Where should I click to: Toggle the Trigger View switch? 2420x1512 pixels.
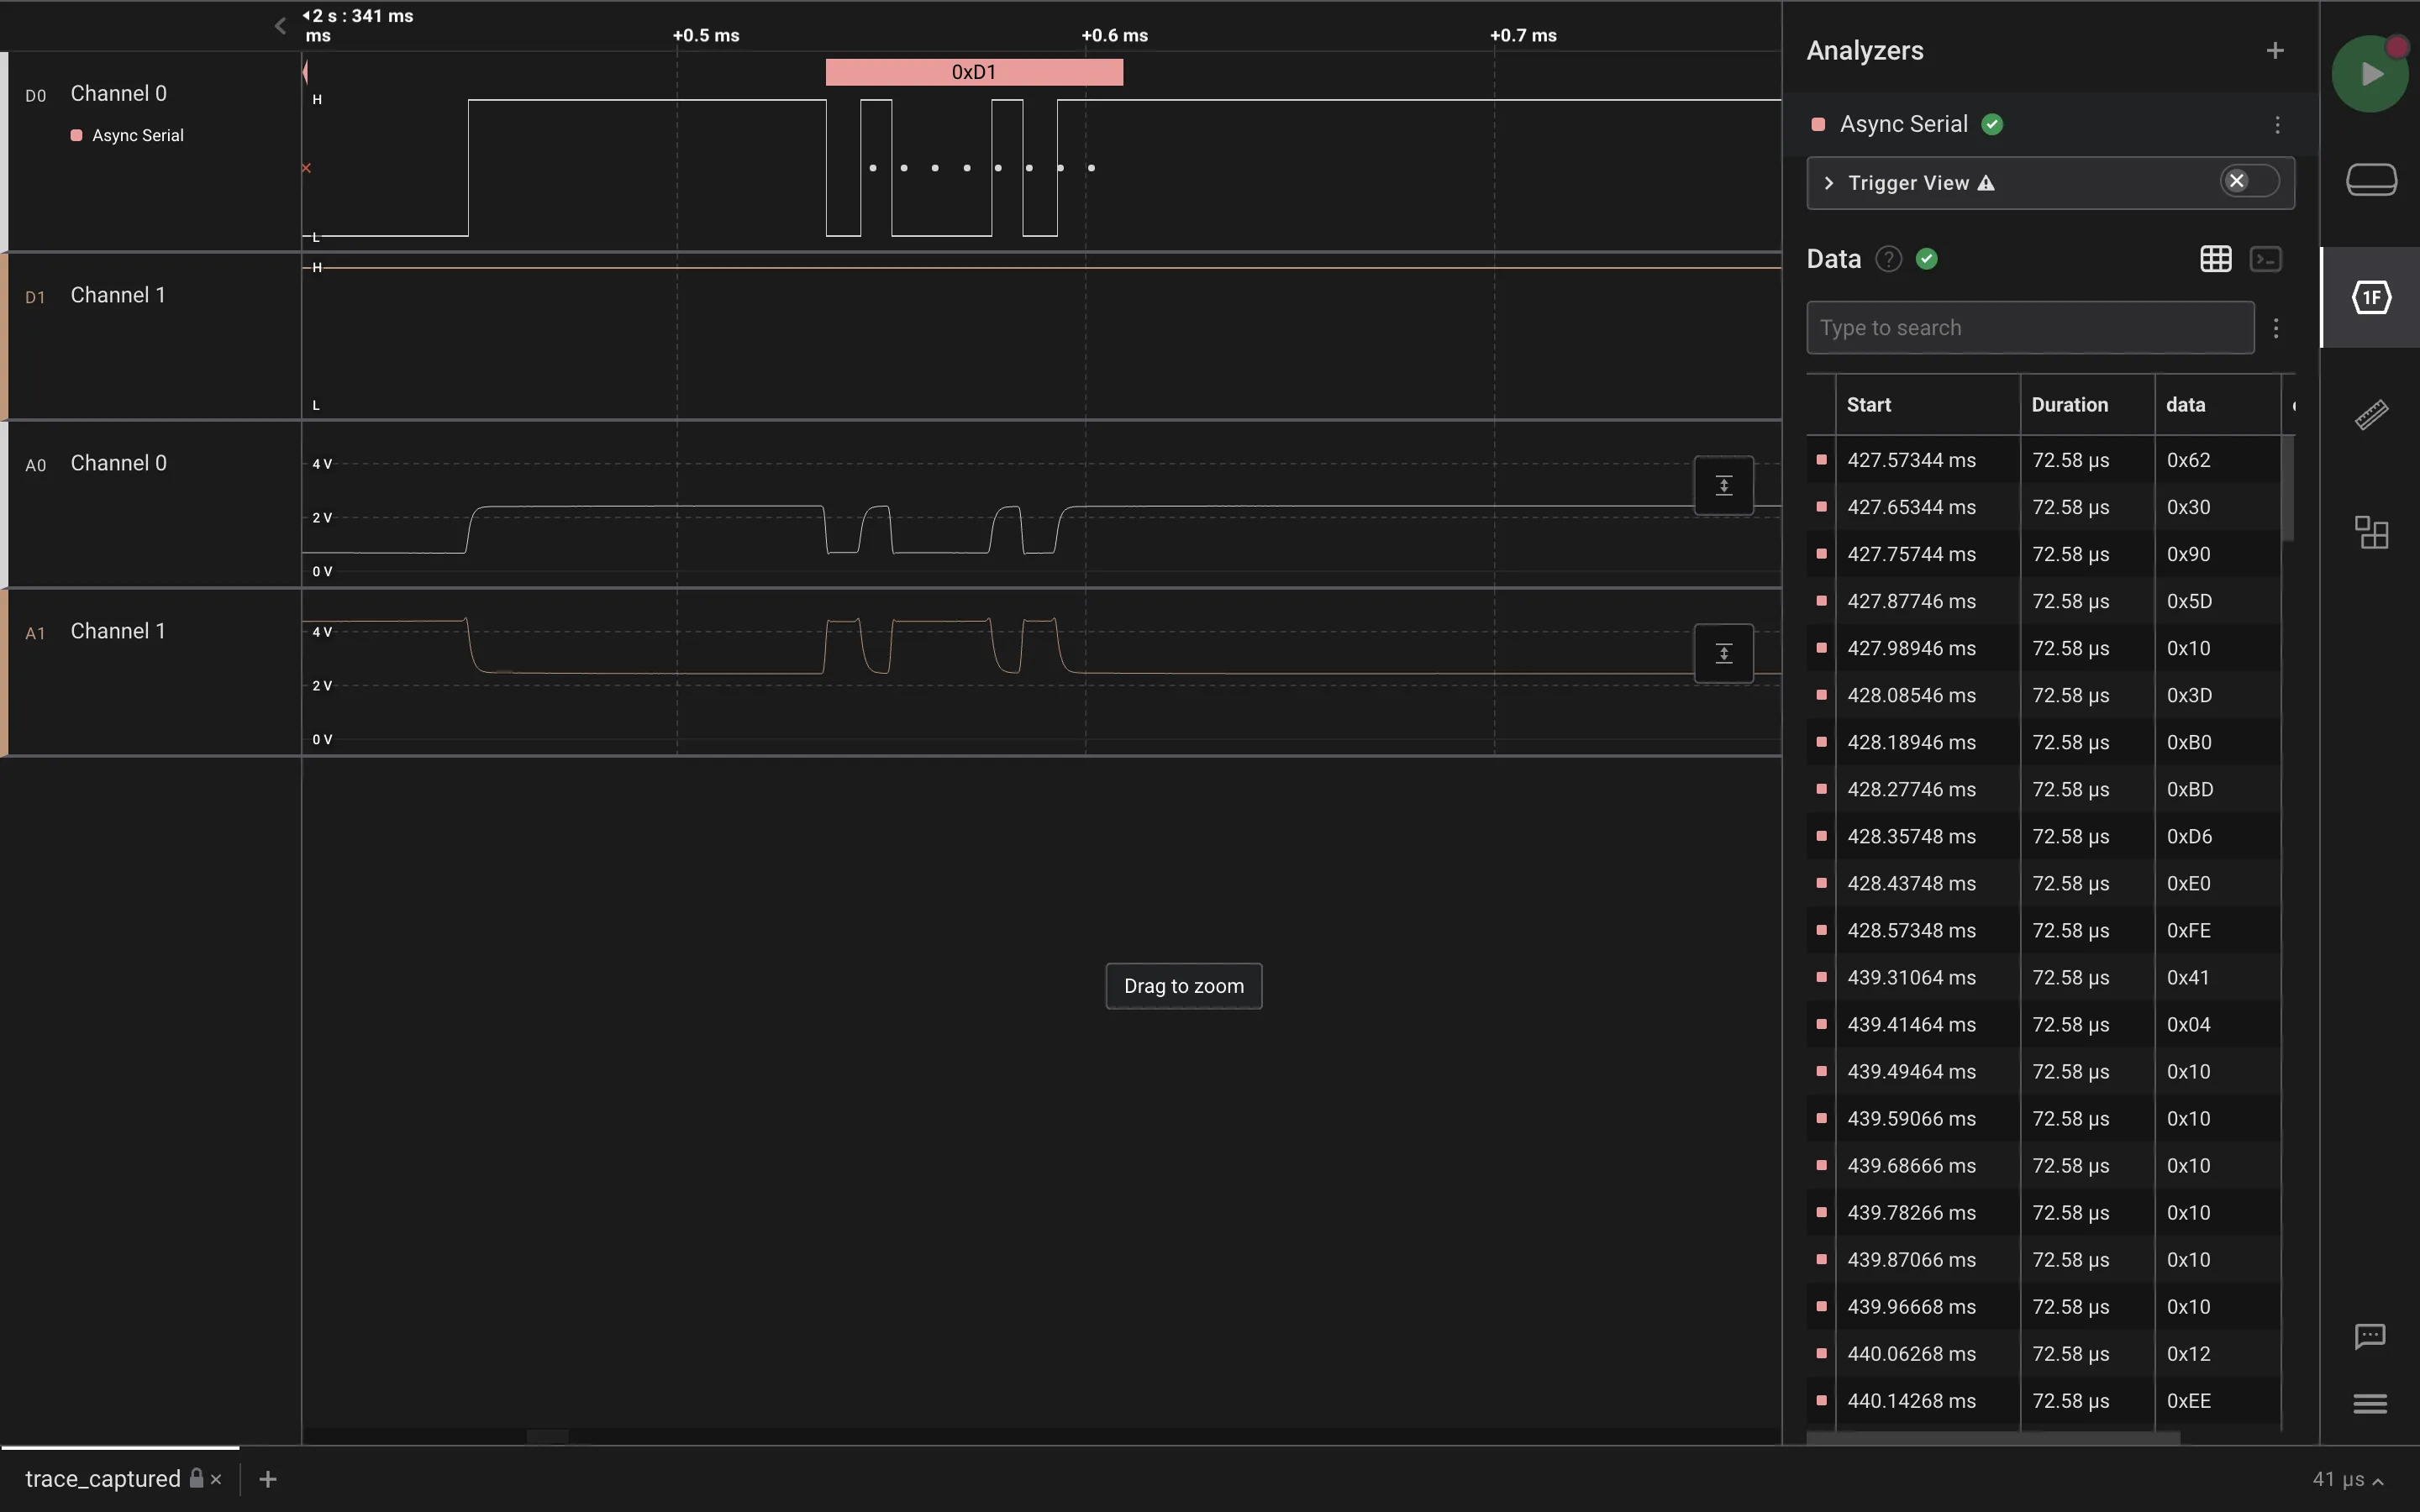pyautogui.click(x=2249, y=181)
